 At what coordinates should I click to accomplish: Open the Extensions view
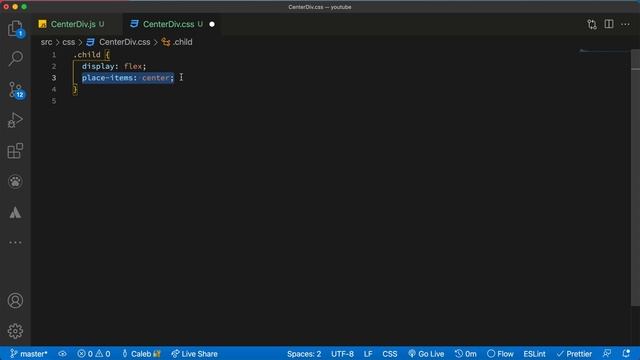coord(15,151)
